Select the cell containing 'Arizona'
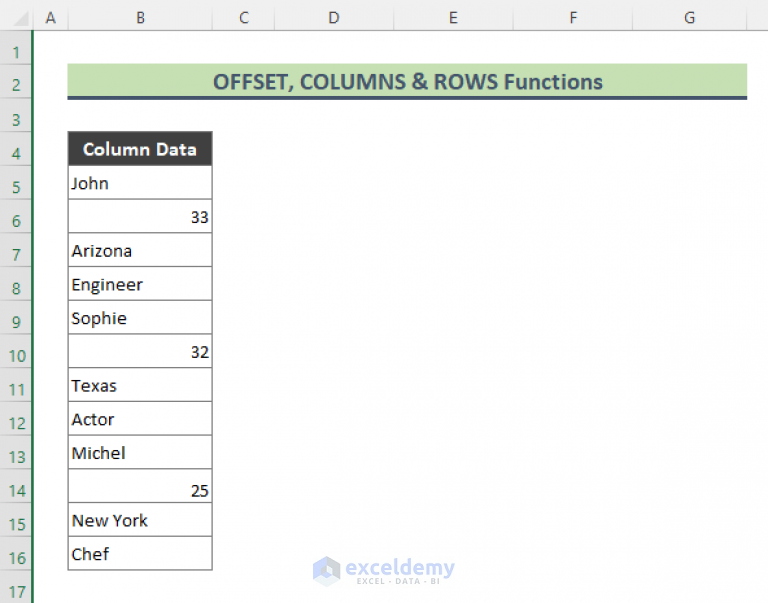The width and height of the screenshot is (768, 603). (140, 250)
